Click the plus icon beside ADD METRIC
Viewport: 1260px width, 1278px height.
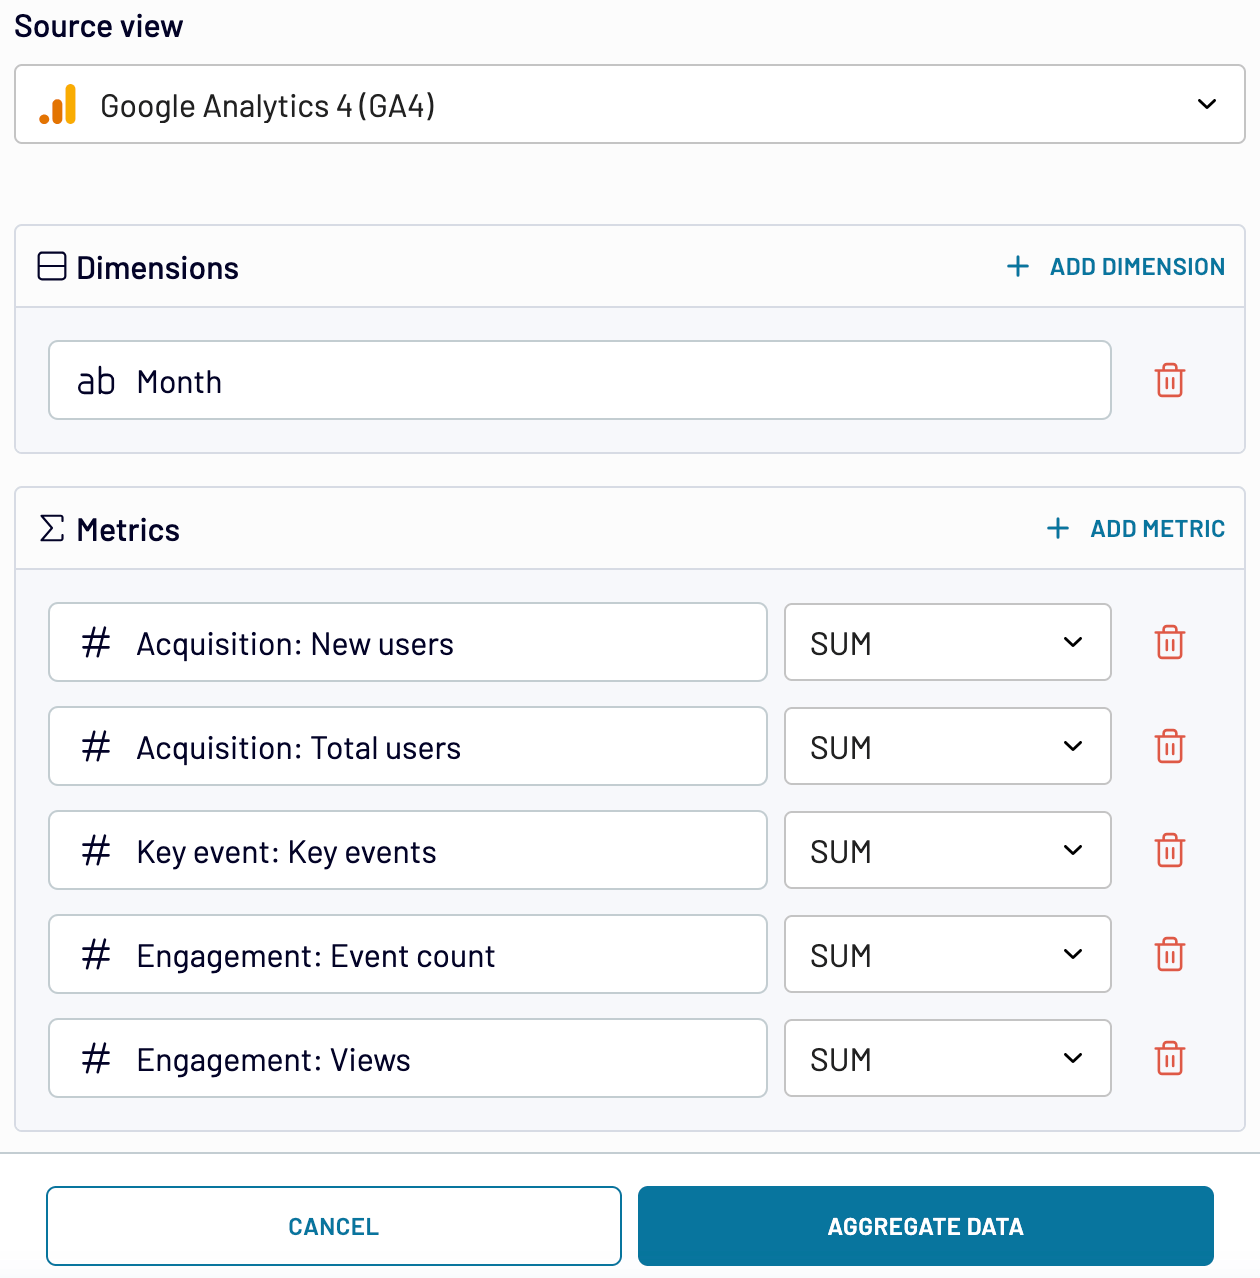pyautogui.click(x=1057, y=528)
